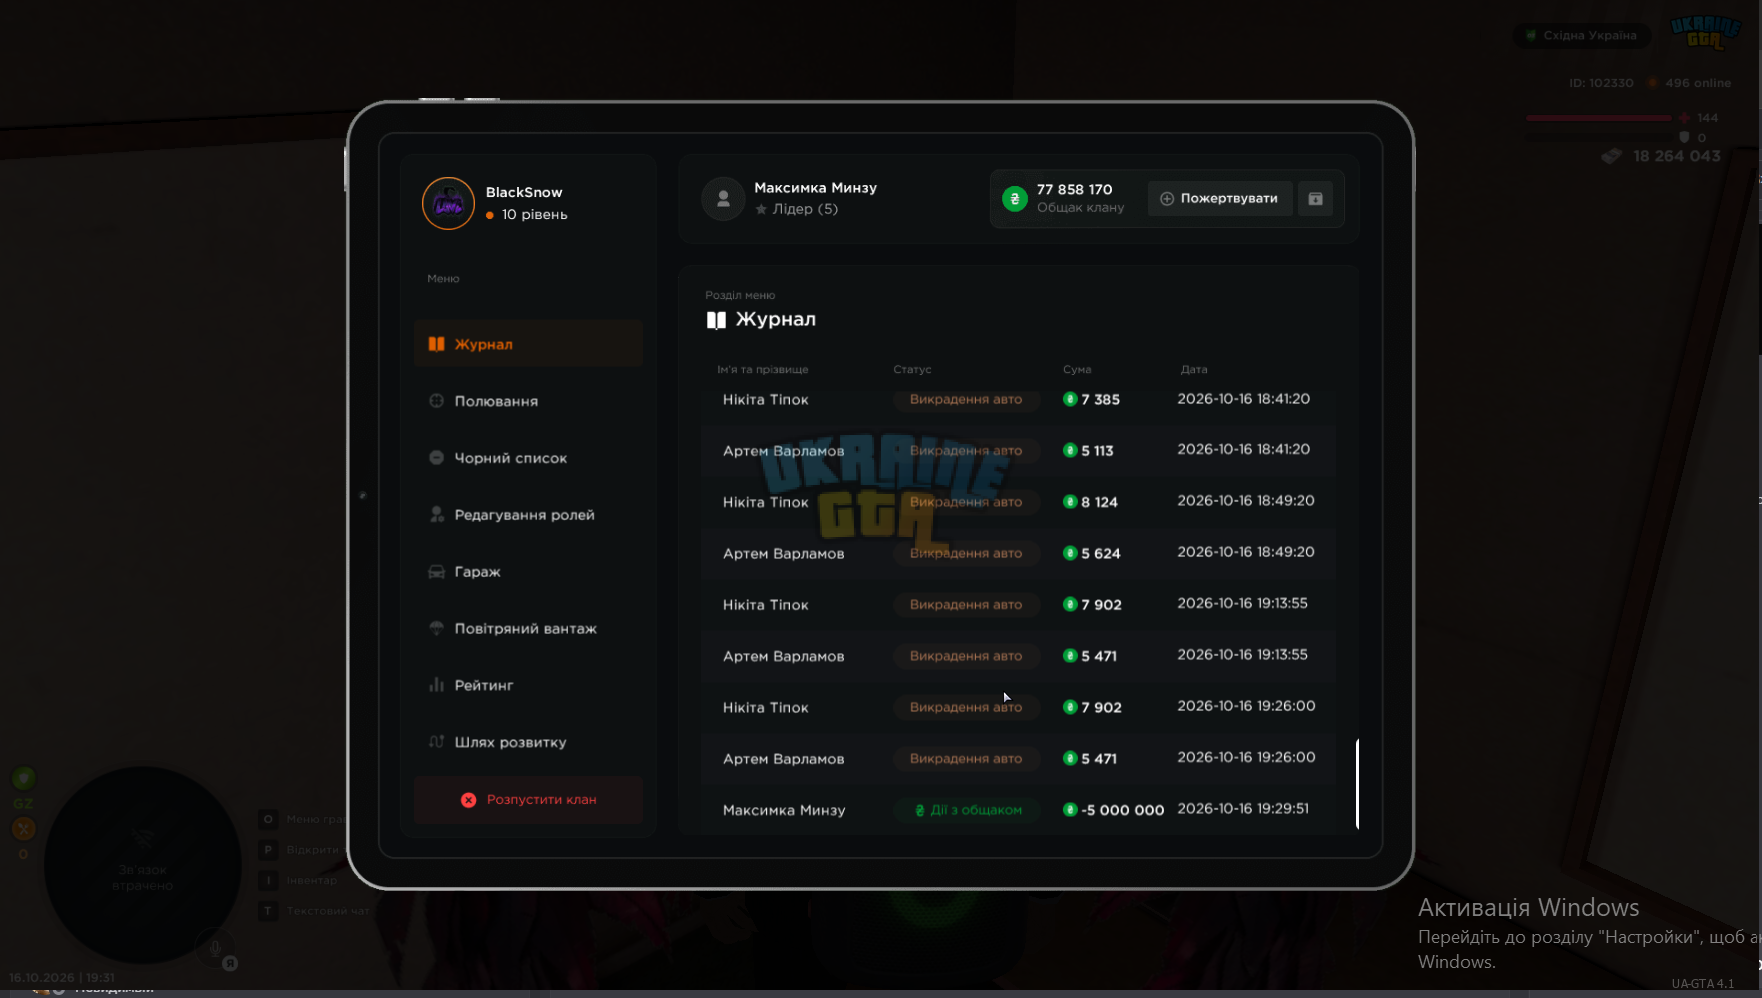The height and width of the screenshot is (998, 1762).
Task: Click the clan safe withdraw icon
Action: click(x=1316, y=198)
